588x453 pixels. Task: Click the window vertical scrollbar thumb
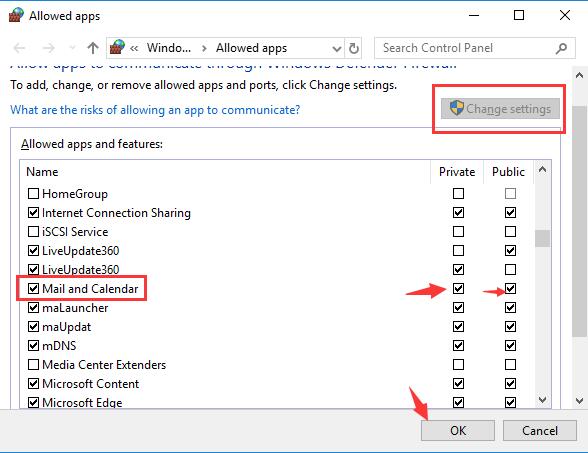tap(579, 221)
